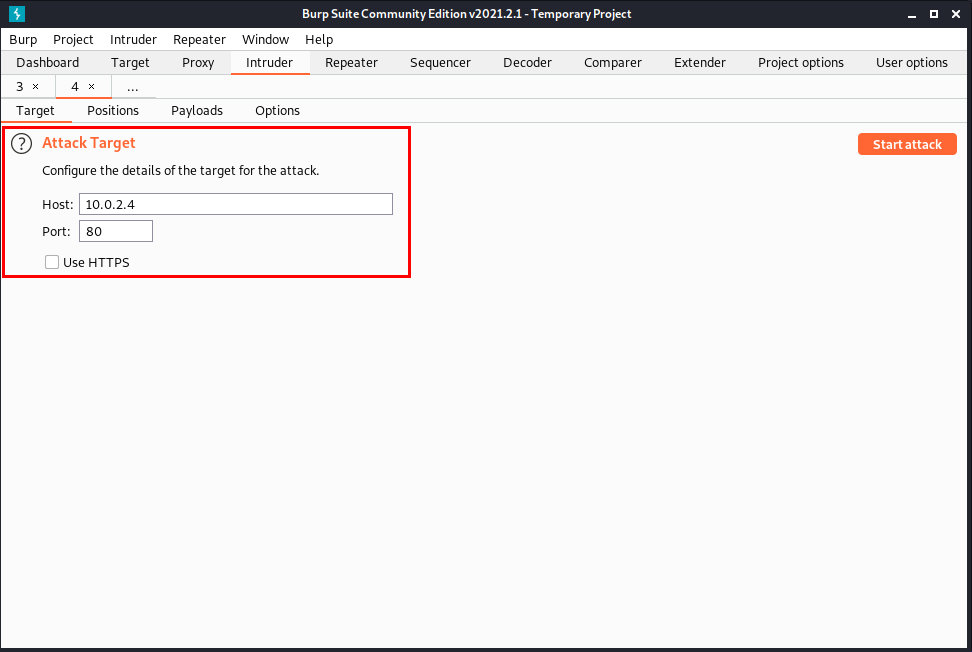Click the Start attack button
The image size is (972, 652).
coord(907,144)
